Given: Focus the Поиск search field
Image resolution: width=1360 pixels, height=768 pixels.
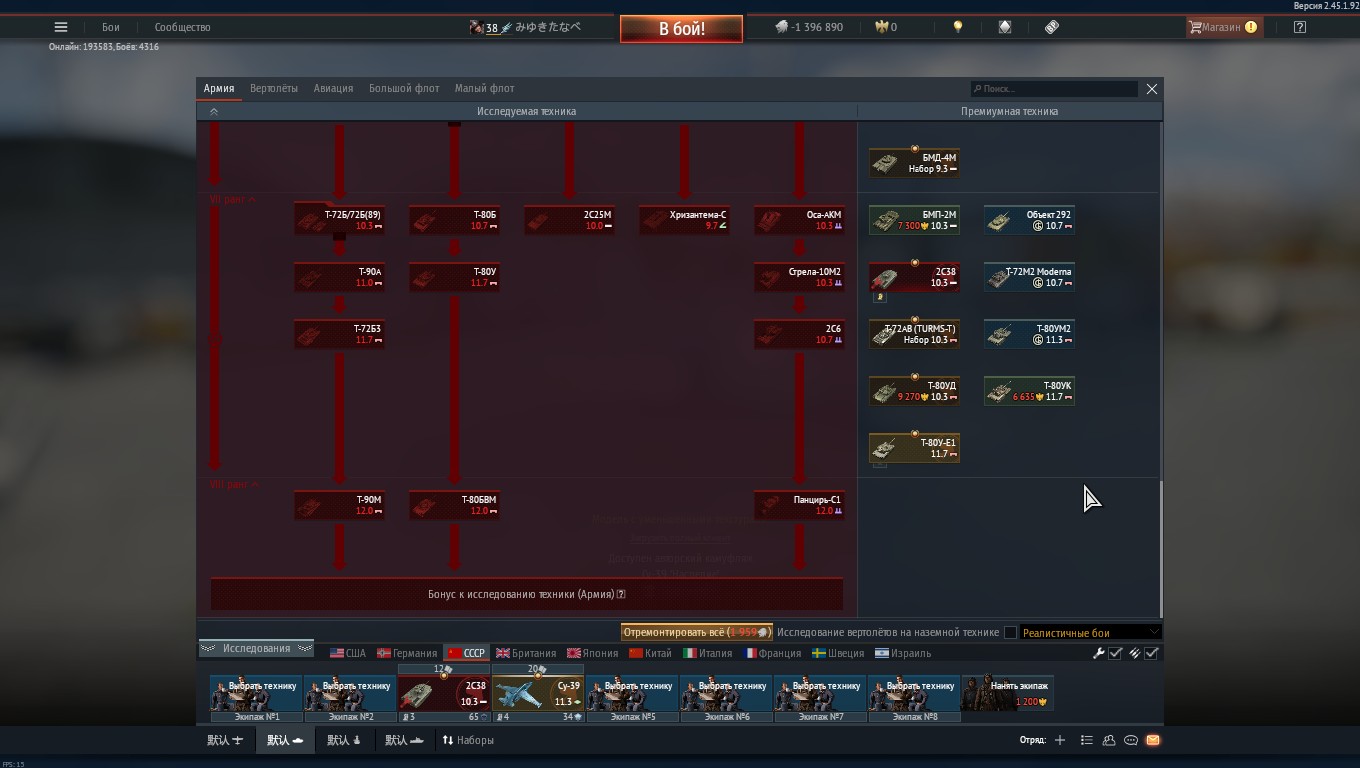Looking at the screenshot, I should coord(1054,89).
